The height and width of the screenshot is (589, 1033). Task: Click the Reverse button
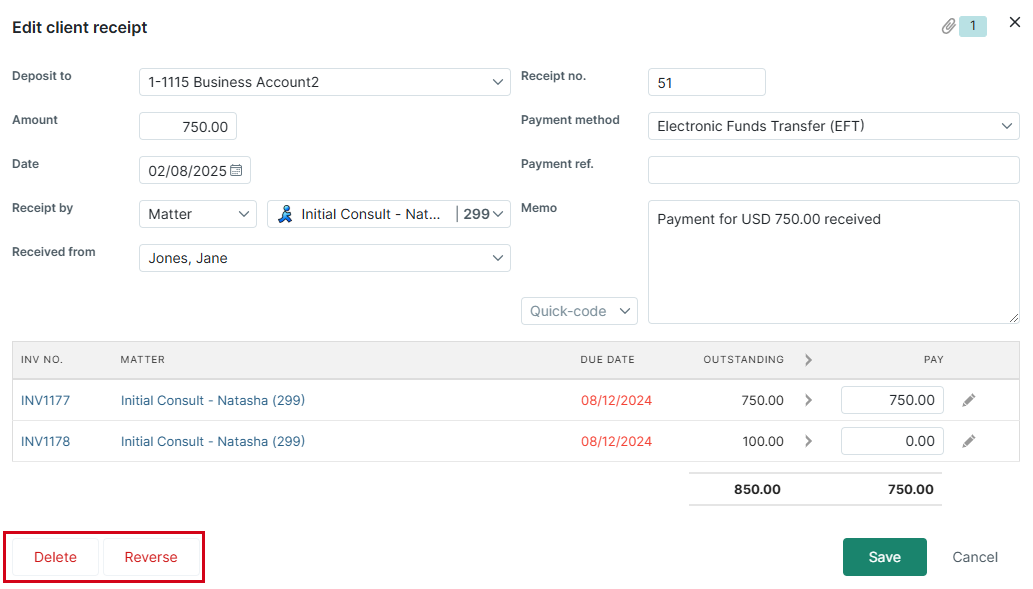pyautogui.click(x=151, y=557)
